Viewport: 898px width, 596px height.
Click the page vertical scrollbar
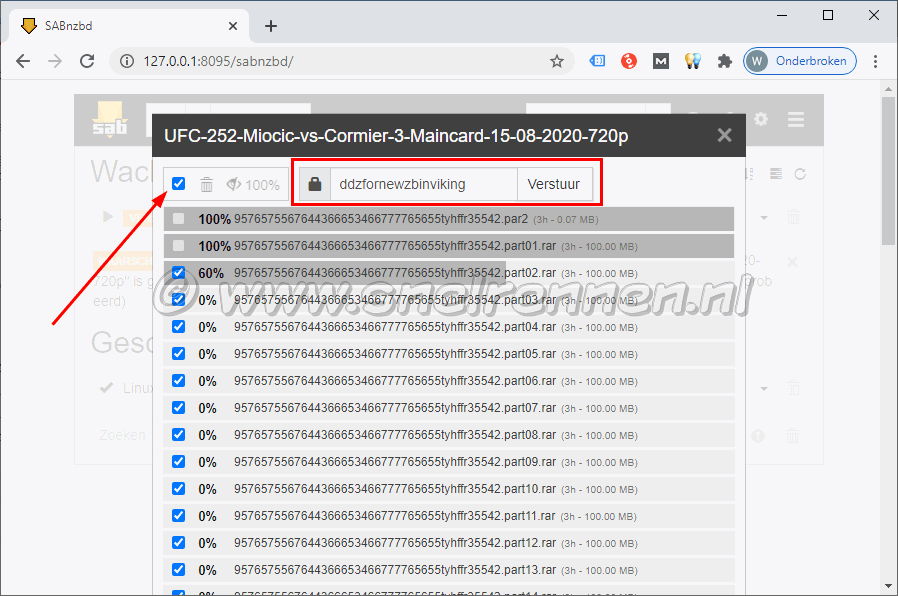coord(888,172)
